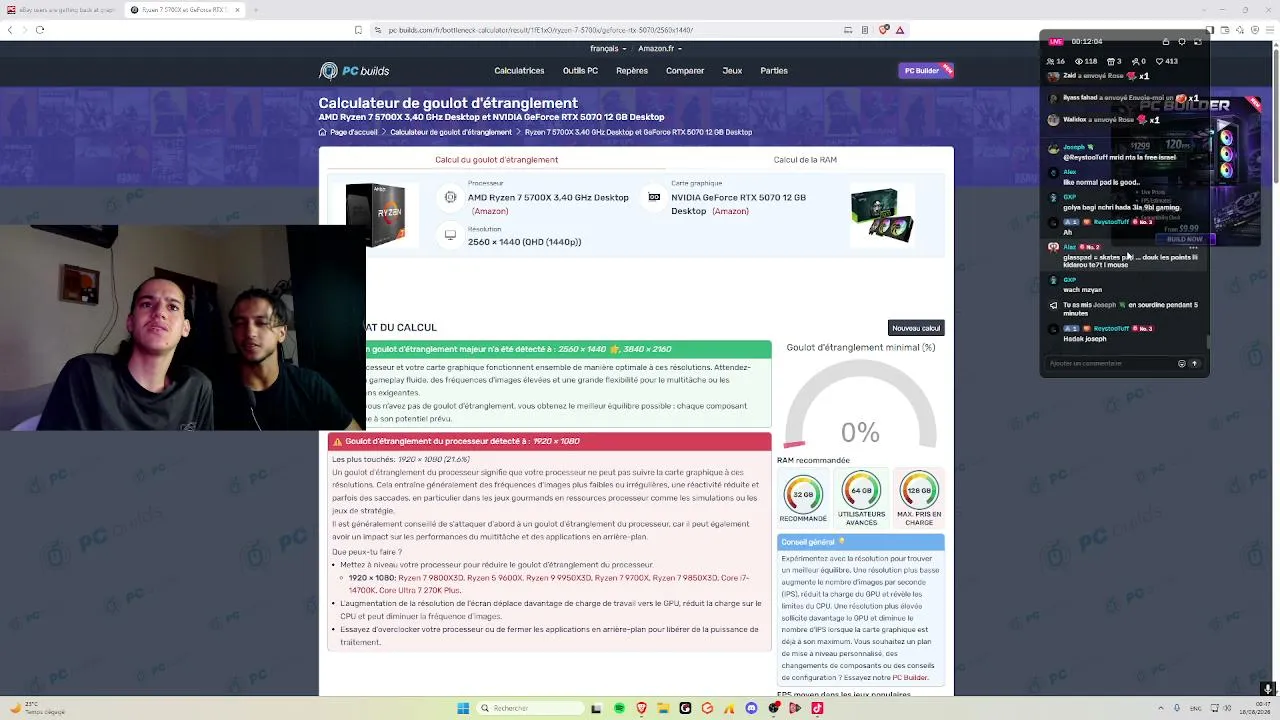1280x720 pixels.
Task: Open a new browser tab with the plus icon
Action: click(x=256, y=10)
